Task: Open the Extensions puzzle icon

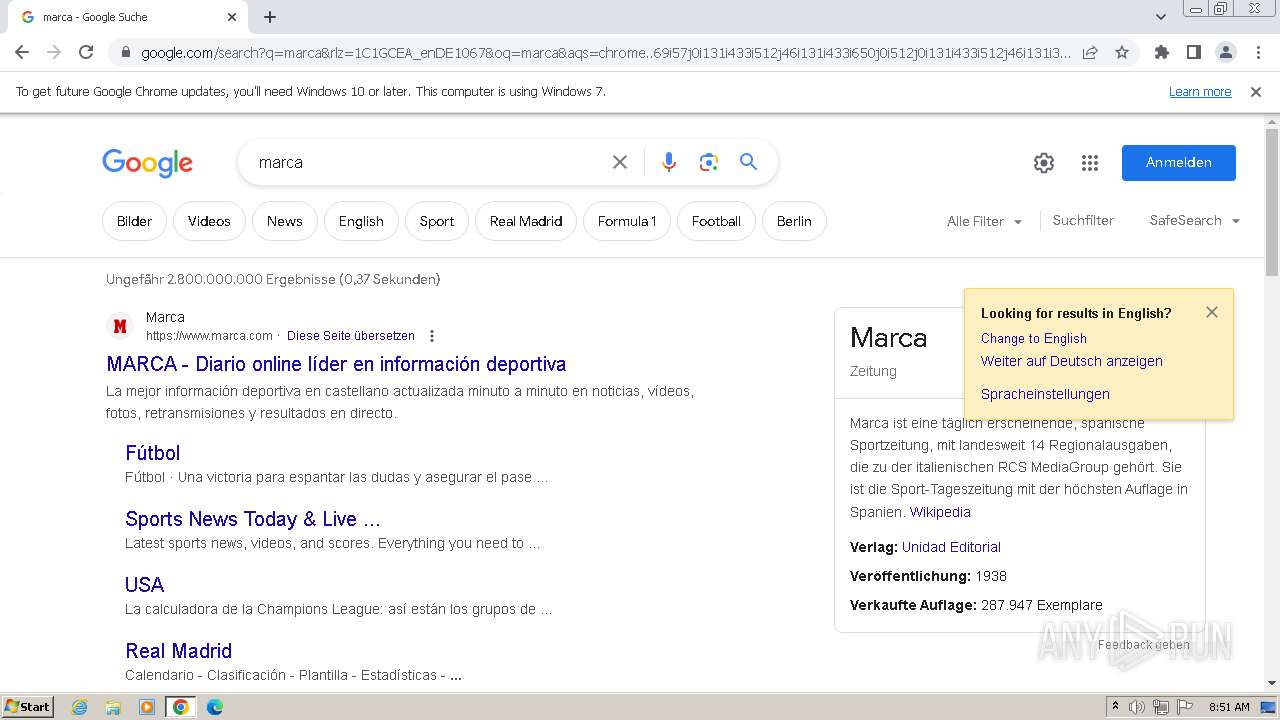Action: coord(1161,52)
